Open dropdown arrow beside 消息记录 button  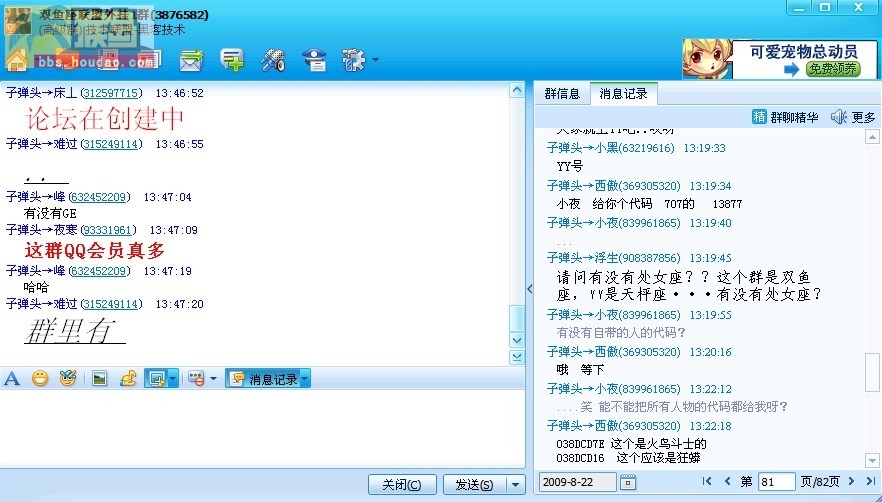(x=305, y=379)
